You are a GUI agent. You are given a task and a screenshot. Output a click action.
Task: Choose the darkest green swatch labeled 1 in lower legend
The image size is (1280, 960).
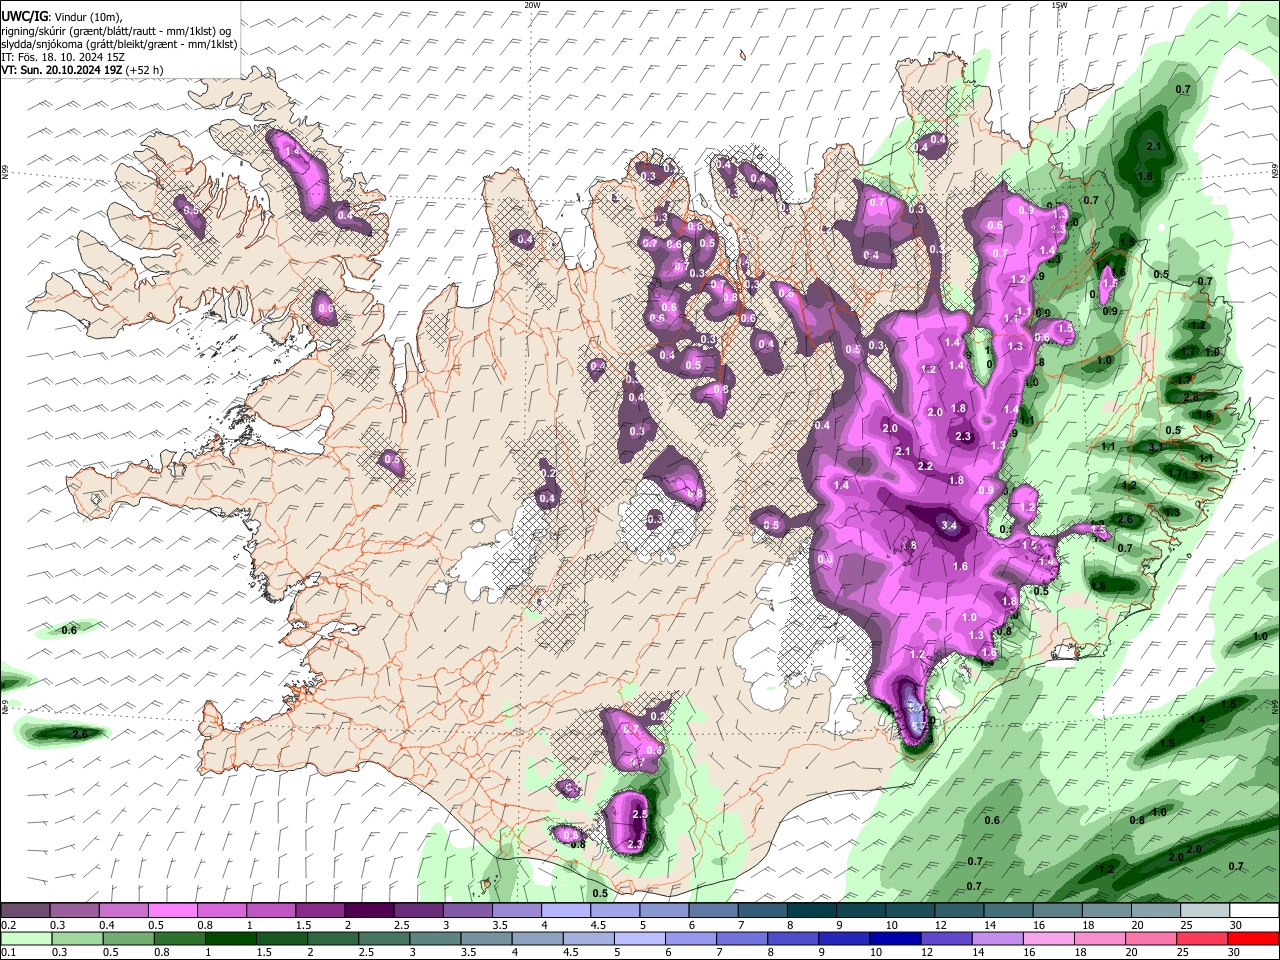tap(229, 938)
